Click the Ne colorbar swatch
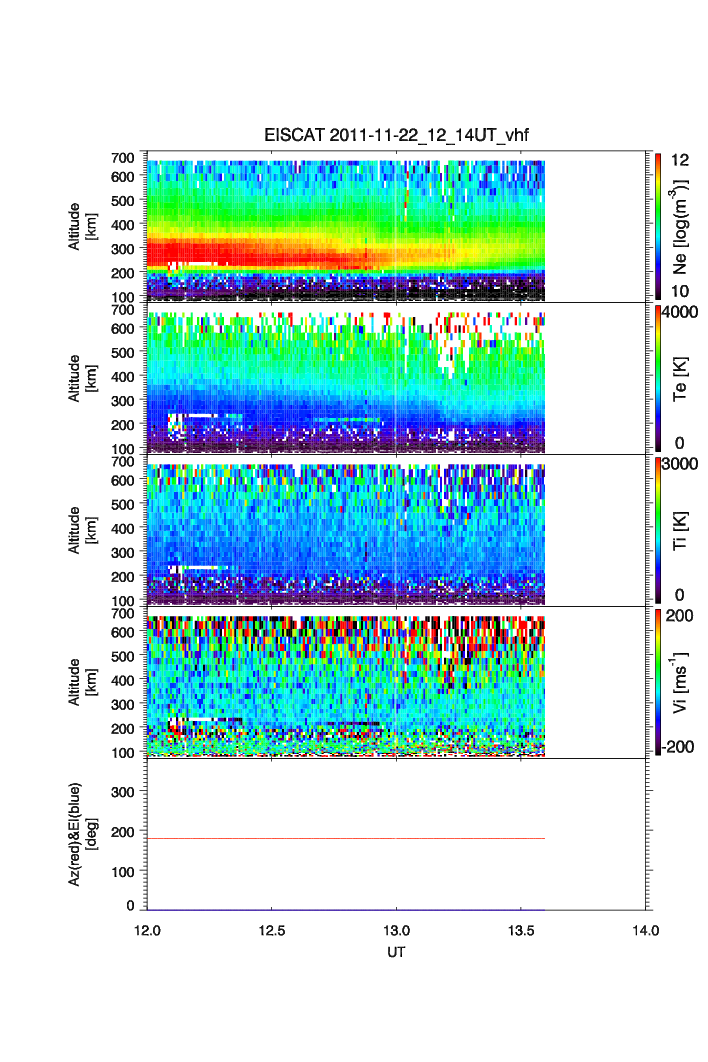The height and width of the screenshot is (1062, 708). (x=658, y=226)
